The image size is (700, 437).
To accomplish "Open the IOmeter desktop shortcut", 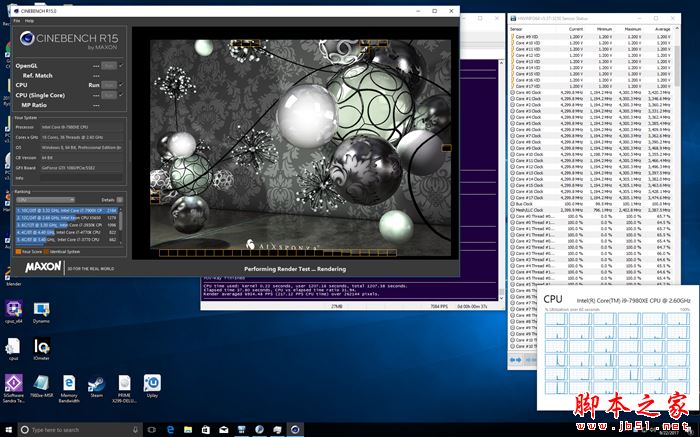I will click(42, 349).
